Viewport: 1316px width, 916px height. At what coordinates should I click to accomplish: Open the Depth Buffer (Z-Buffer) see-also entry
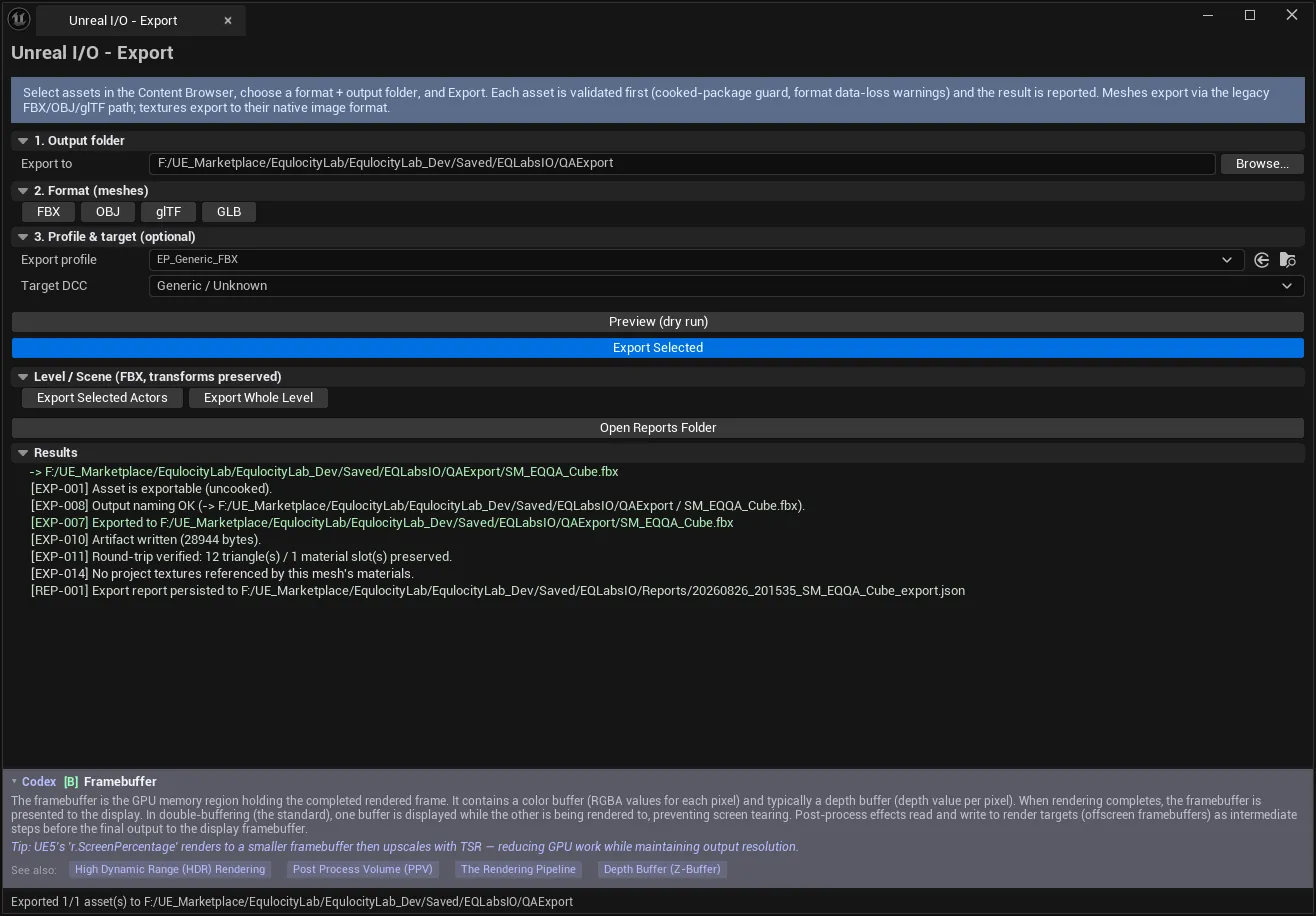(662, 870)
